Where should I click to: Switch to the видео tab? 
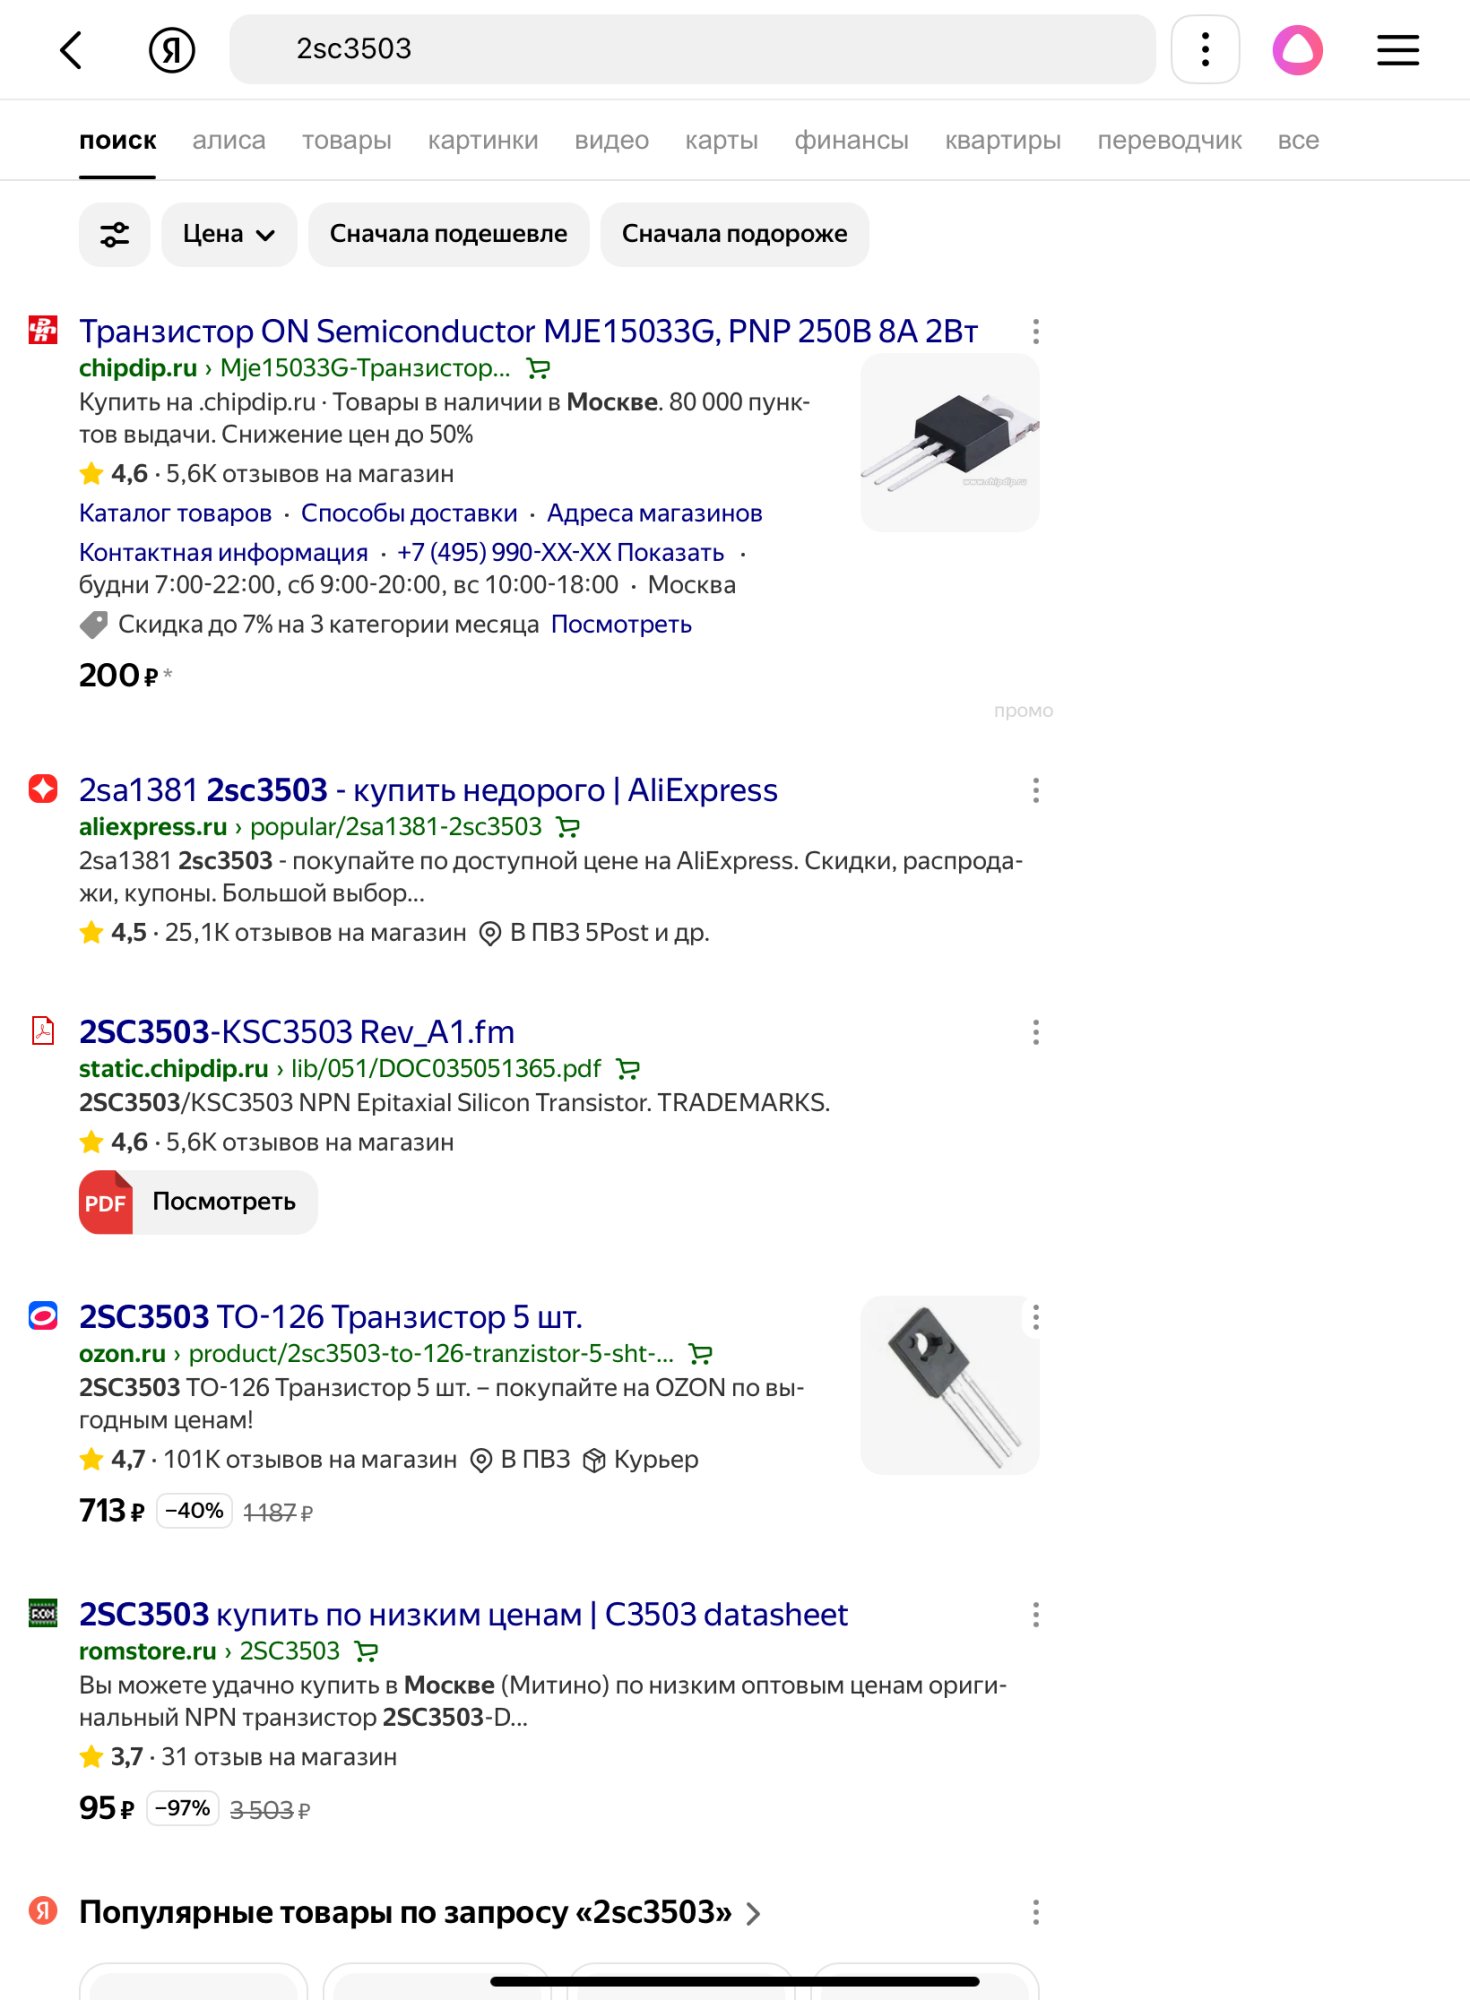tap(612, 140)
